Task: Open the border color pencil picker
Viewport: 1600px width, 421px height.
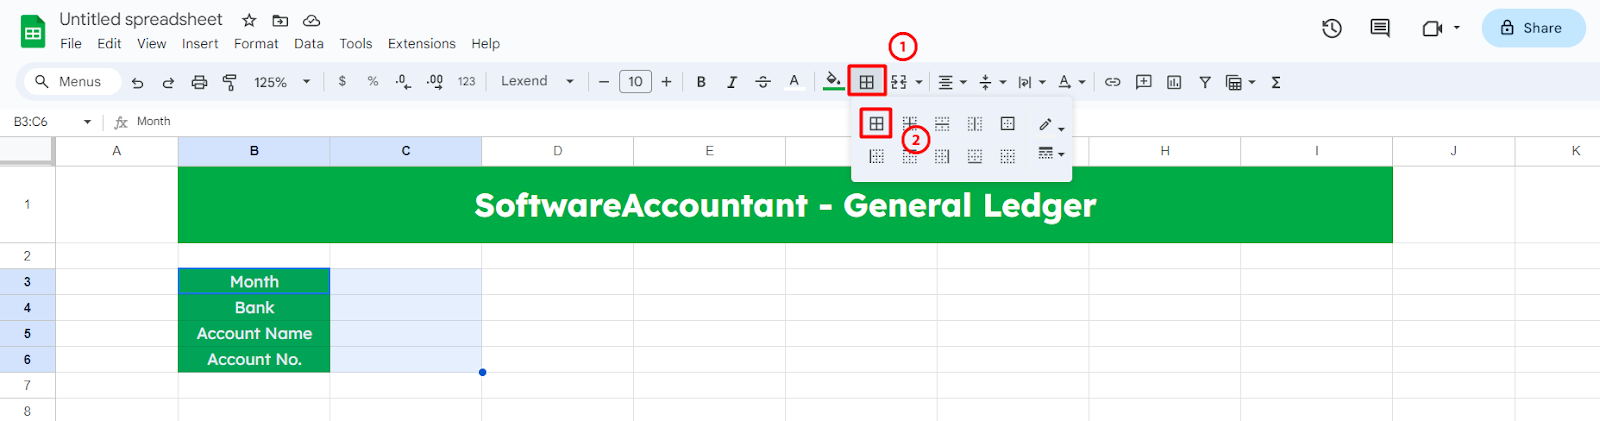Action: 1050,124
